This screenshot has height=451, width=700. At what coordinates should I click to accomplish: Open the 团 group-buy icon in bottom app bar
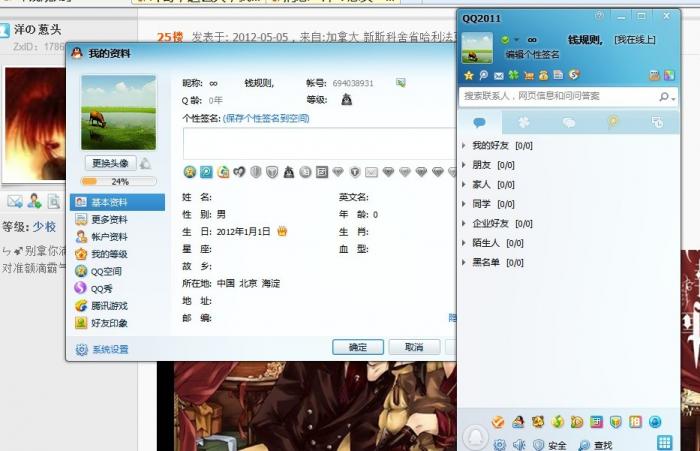pos(596,422)
